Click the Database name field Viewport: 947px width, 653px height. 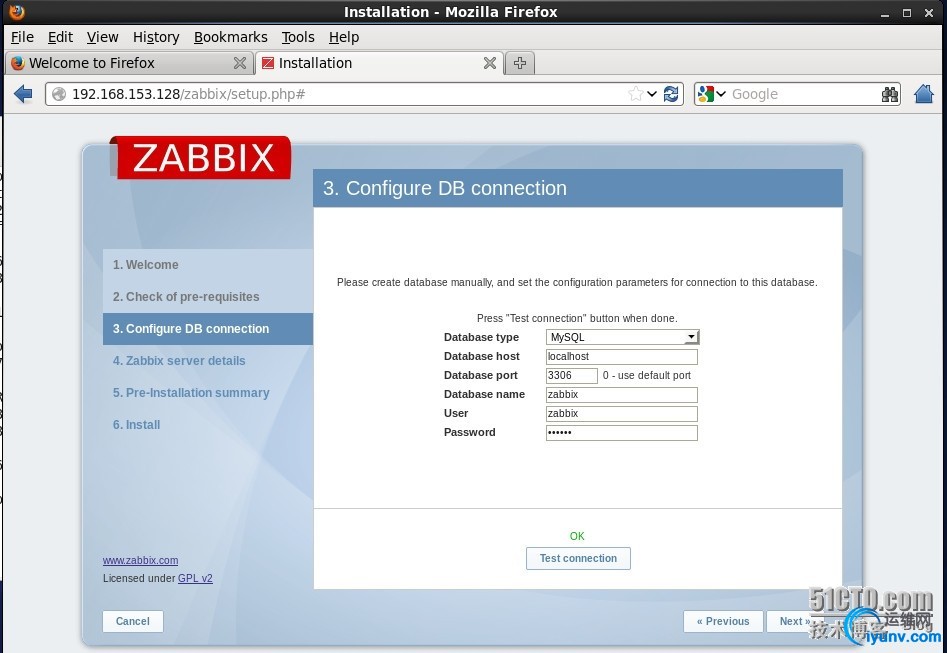coord(621,394)
